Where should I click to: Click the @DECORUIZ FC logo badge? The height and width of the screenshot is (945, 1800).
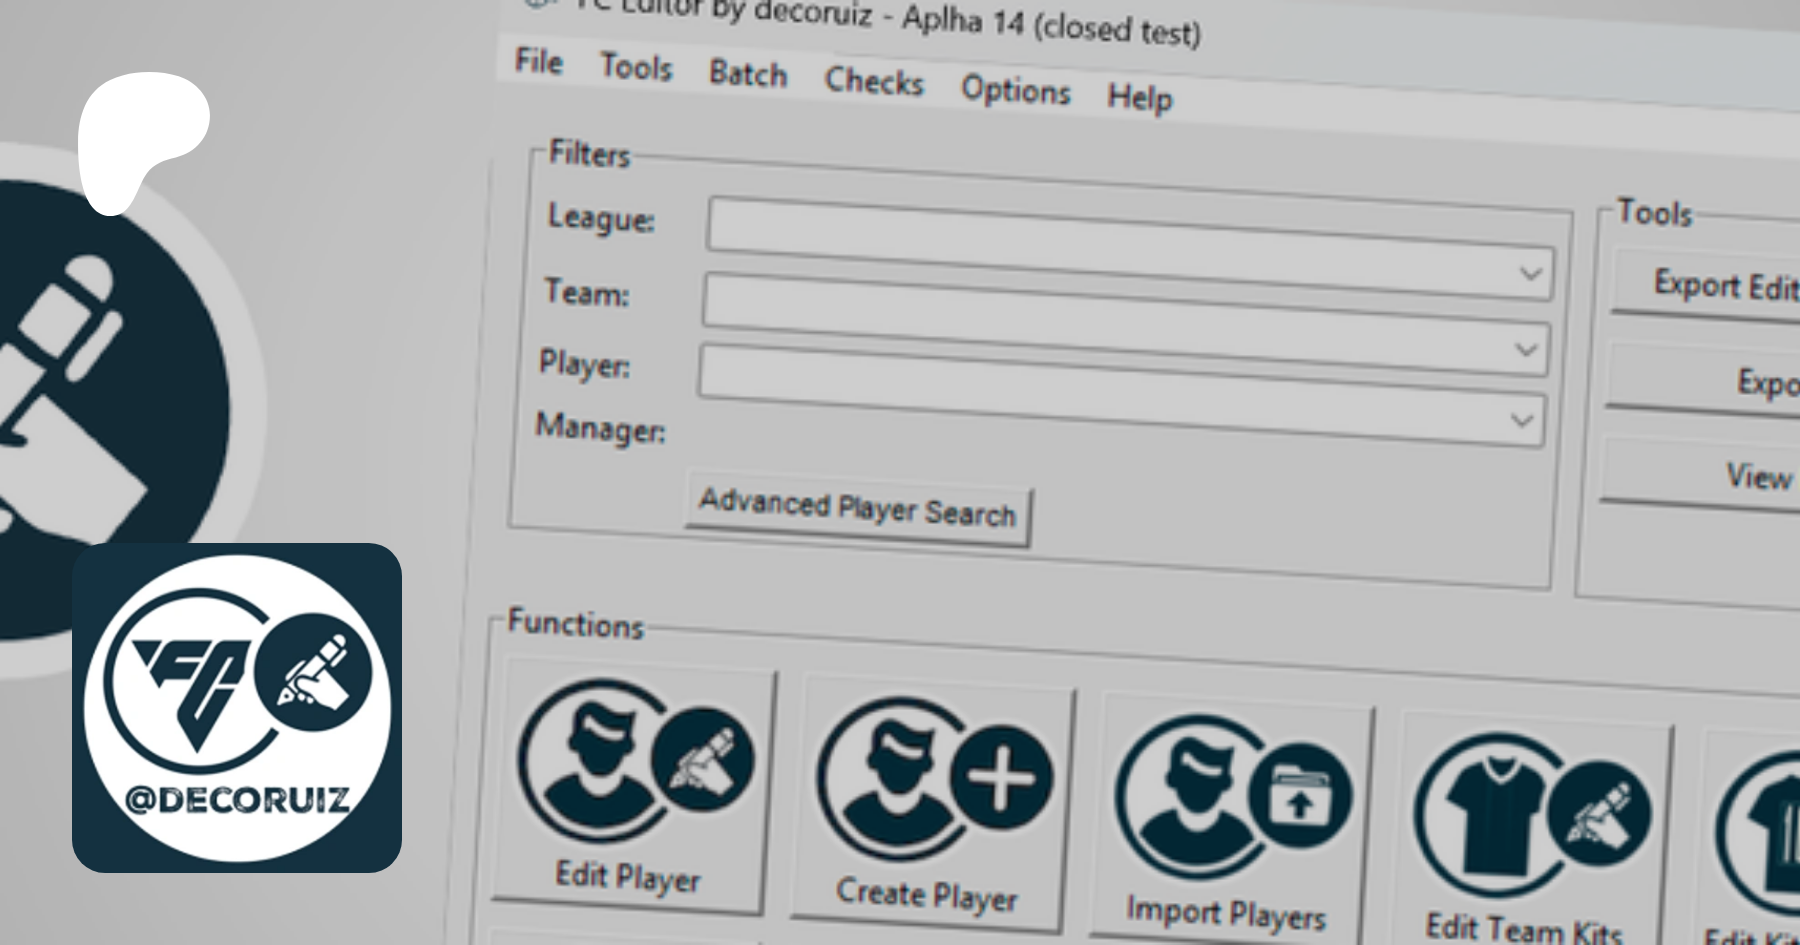(x=237, y=708)
